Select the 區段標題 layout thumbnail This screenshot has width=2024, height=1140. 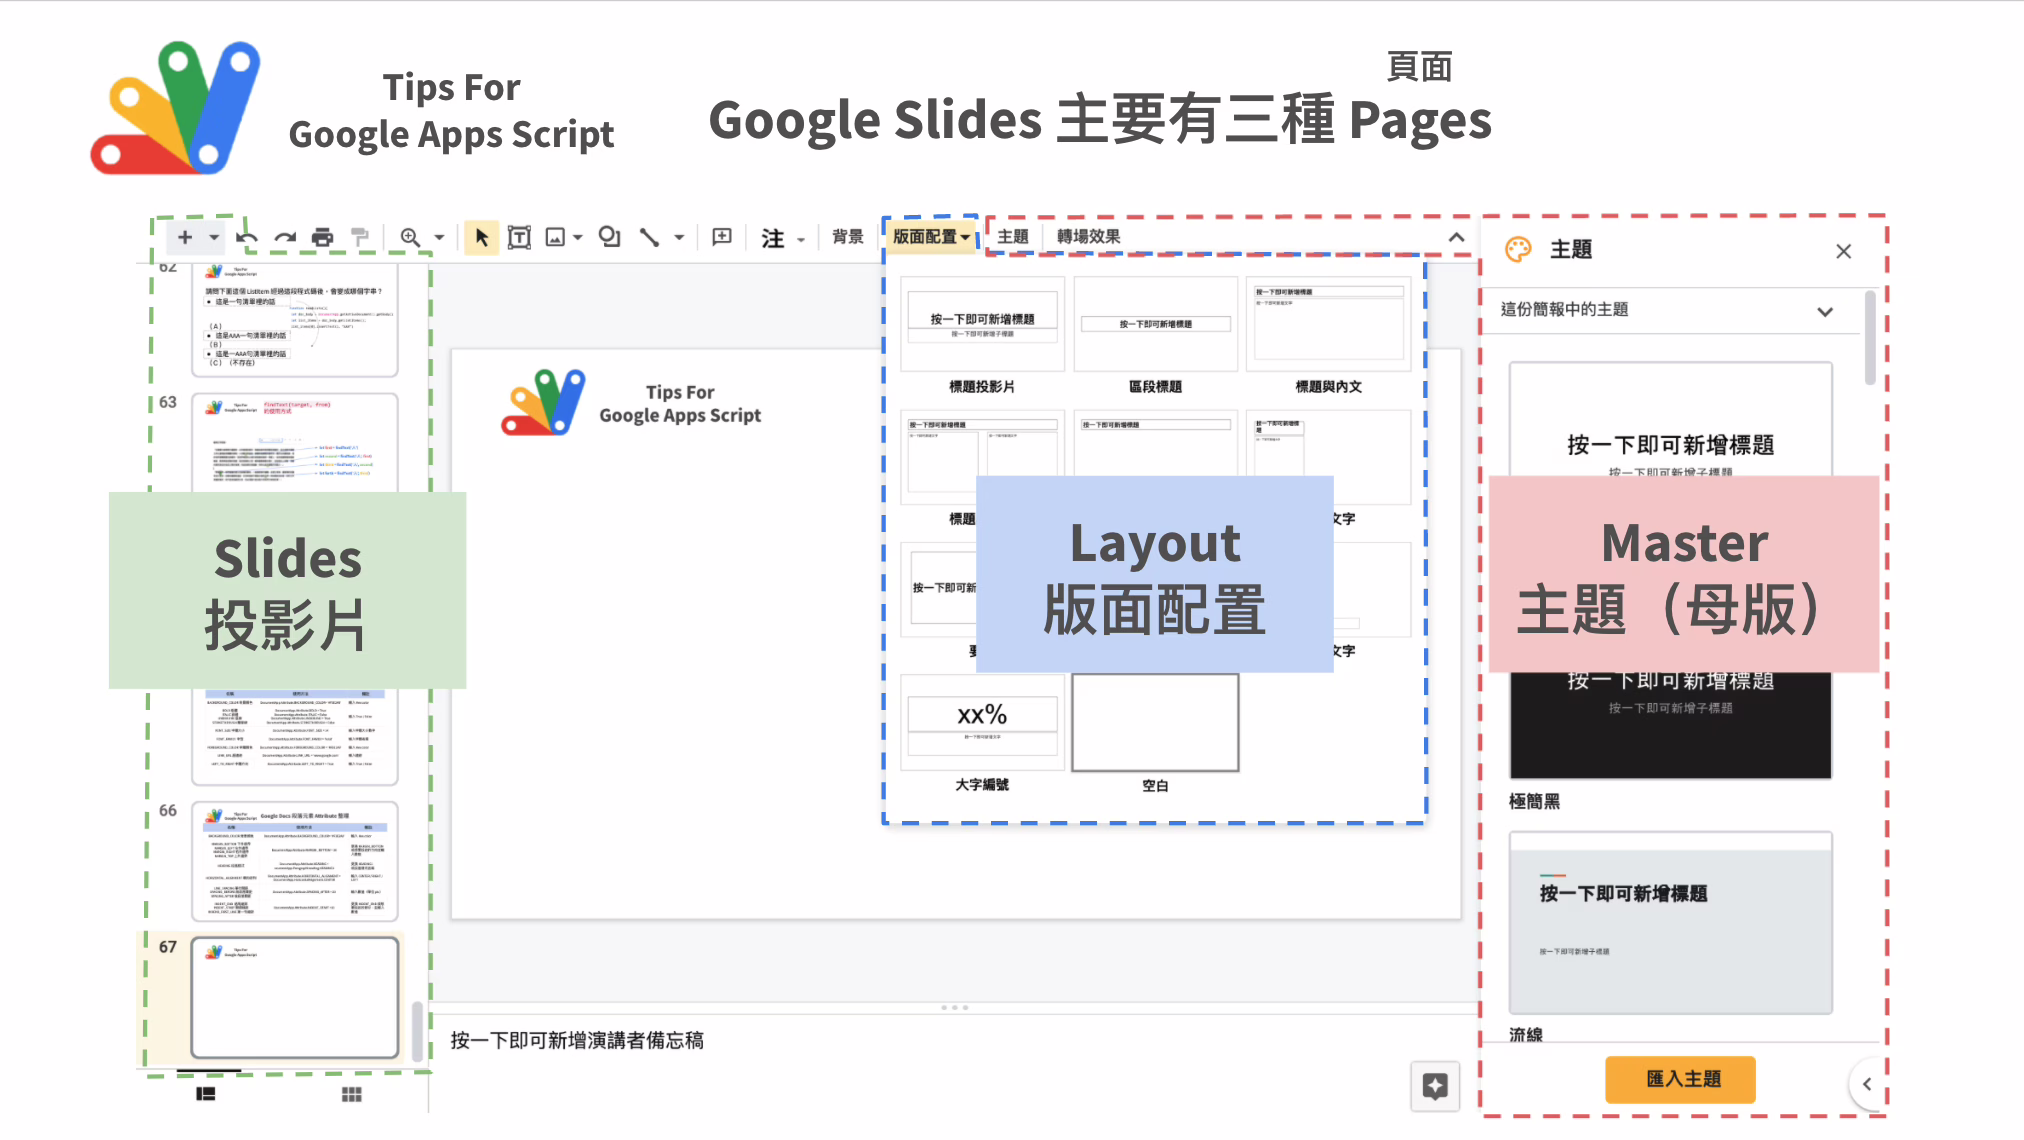tap(1155, 323)
